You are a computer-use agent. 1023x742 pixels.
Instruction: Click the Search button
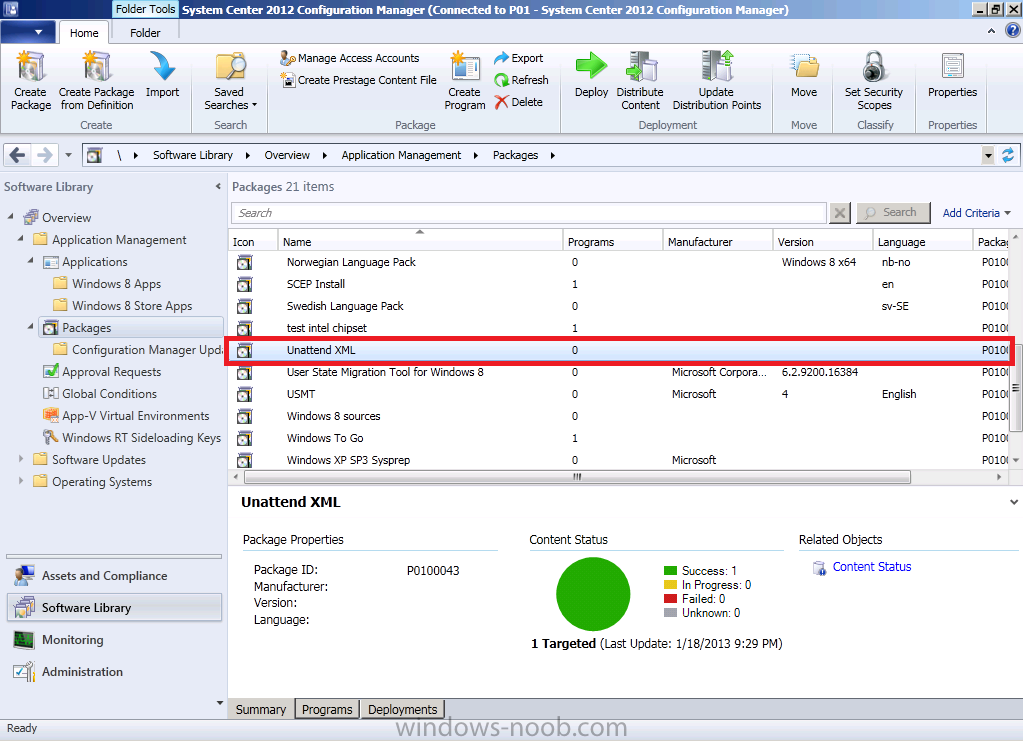[x=893, y=213]
